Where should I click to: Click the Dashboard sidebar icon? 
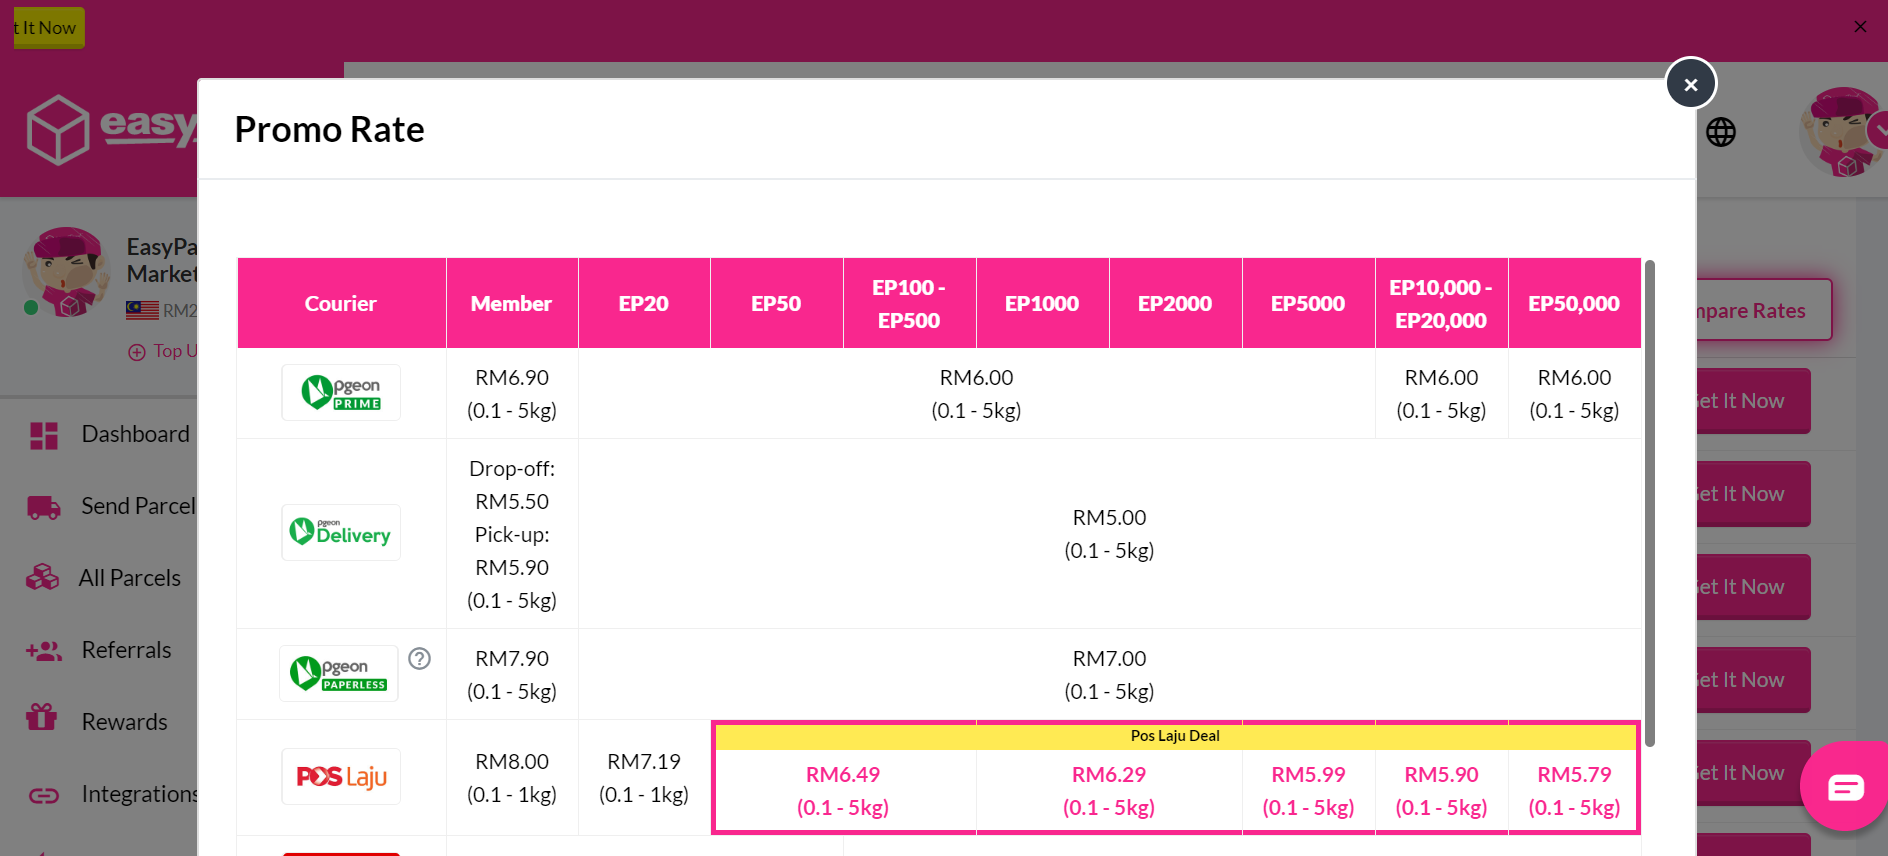coord(44,435)
